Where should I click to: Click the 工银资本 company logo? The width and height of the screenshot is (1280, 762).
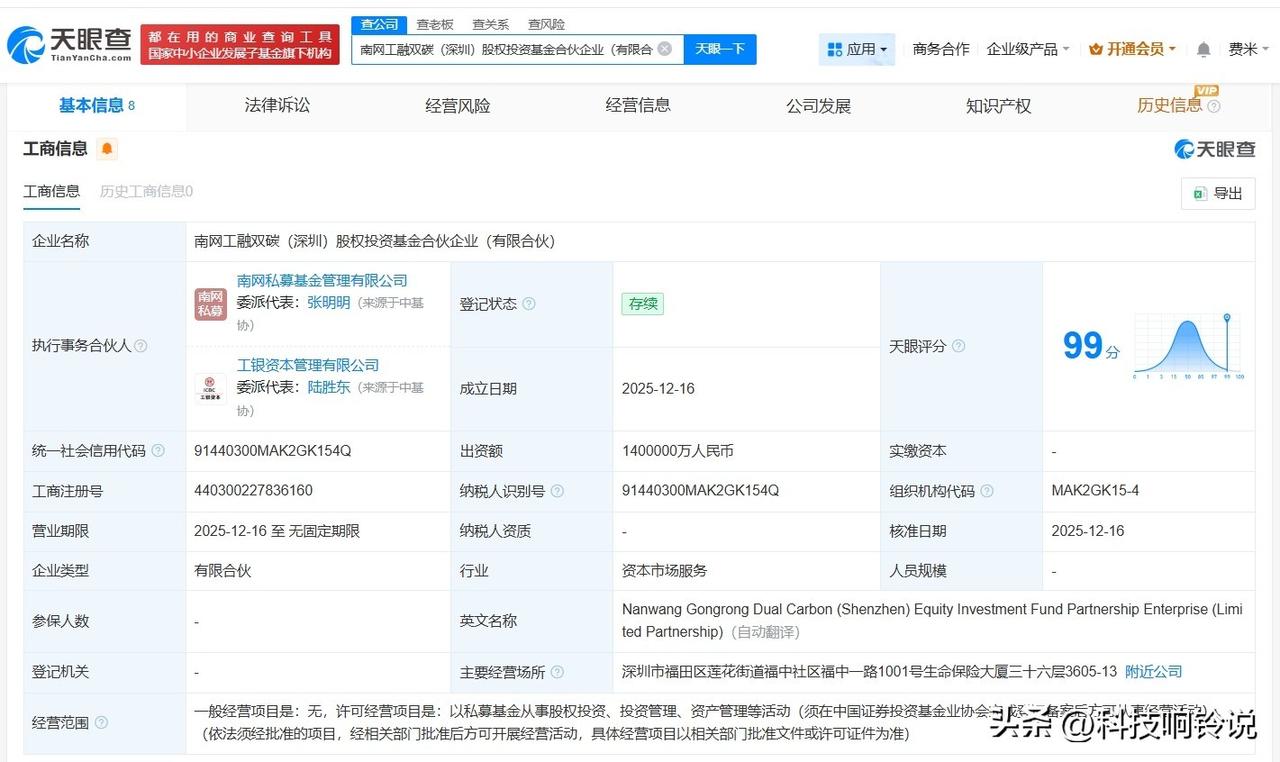[x=211, y=388]
